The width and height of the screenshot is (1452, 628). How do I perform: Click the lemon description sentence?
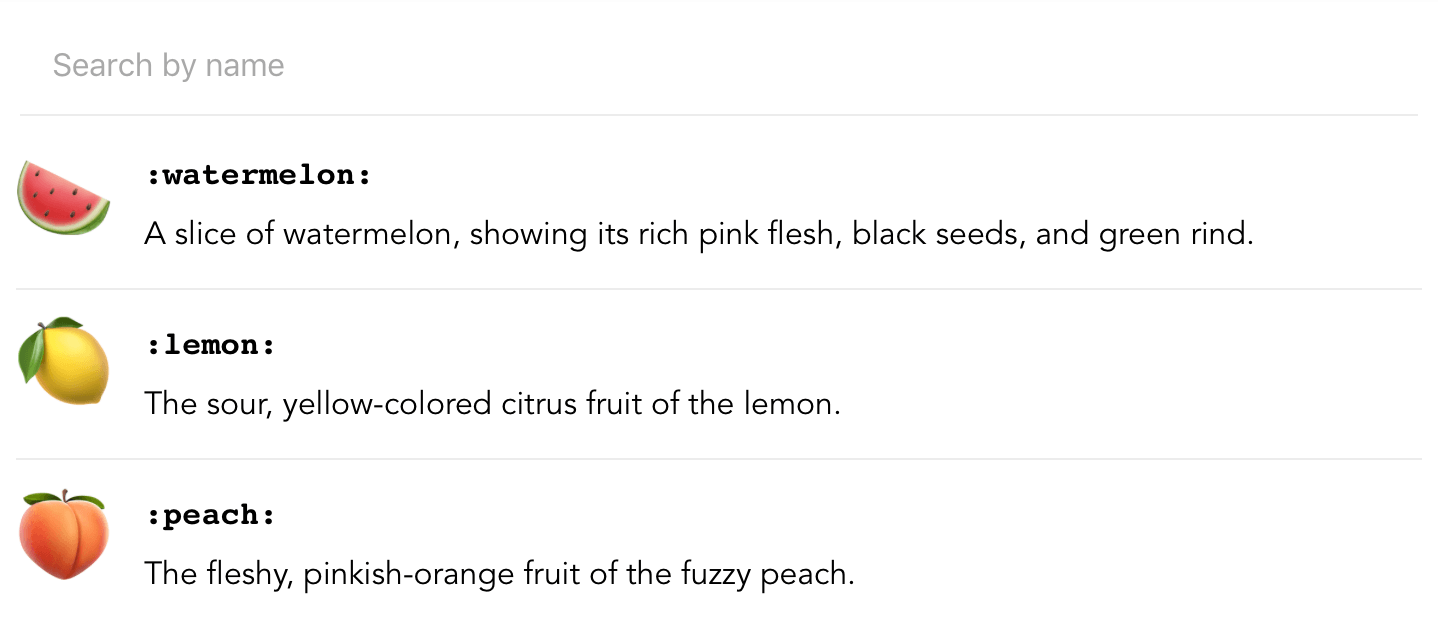[x=492, y=405]
